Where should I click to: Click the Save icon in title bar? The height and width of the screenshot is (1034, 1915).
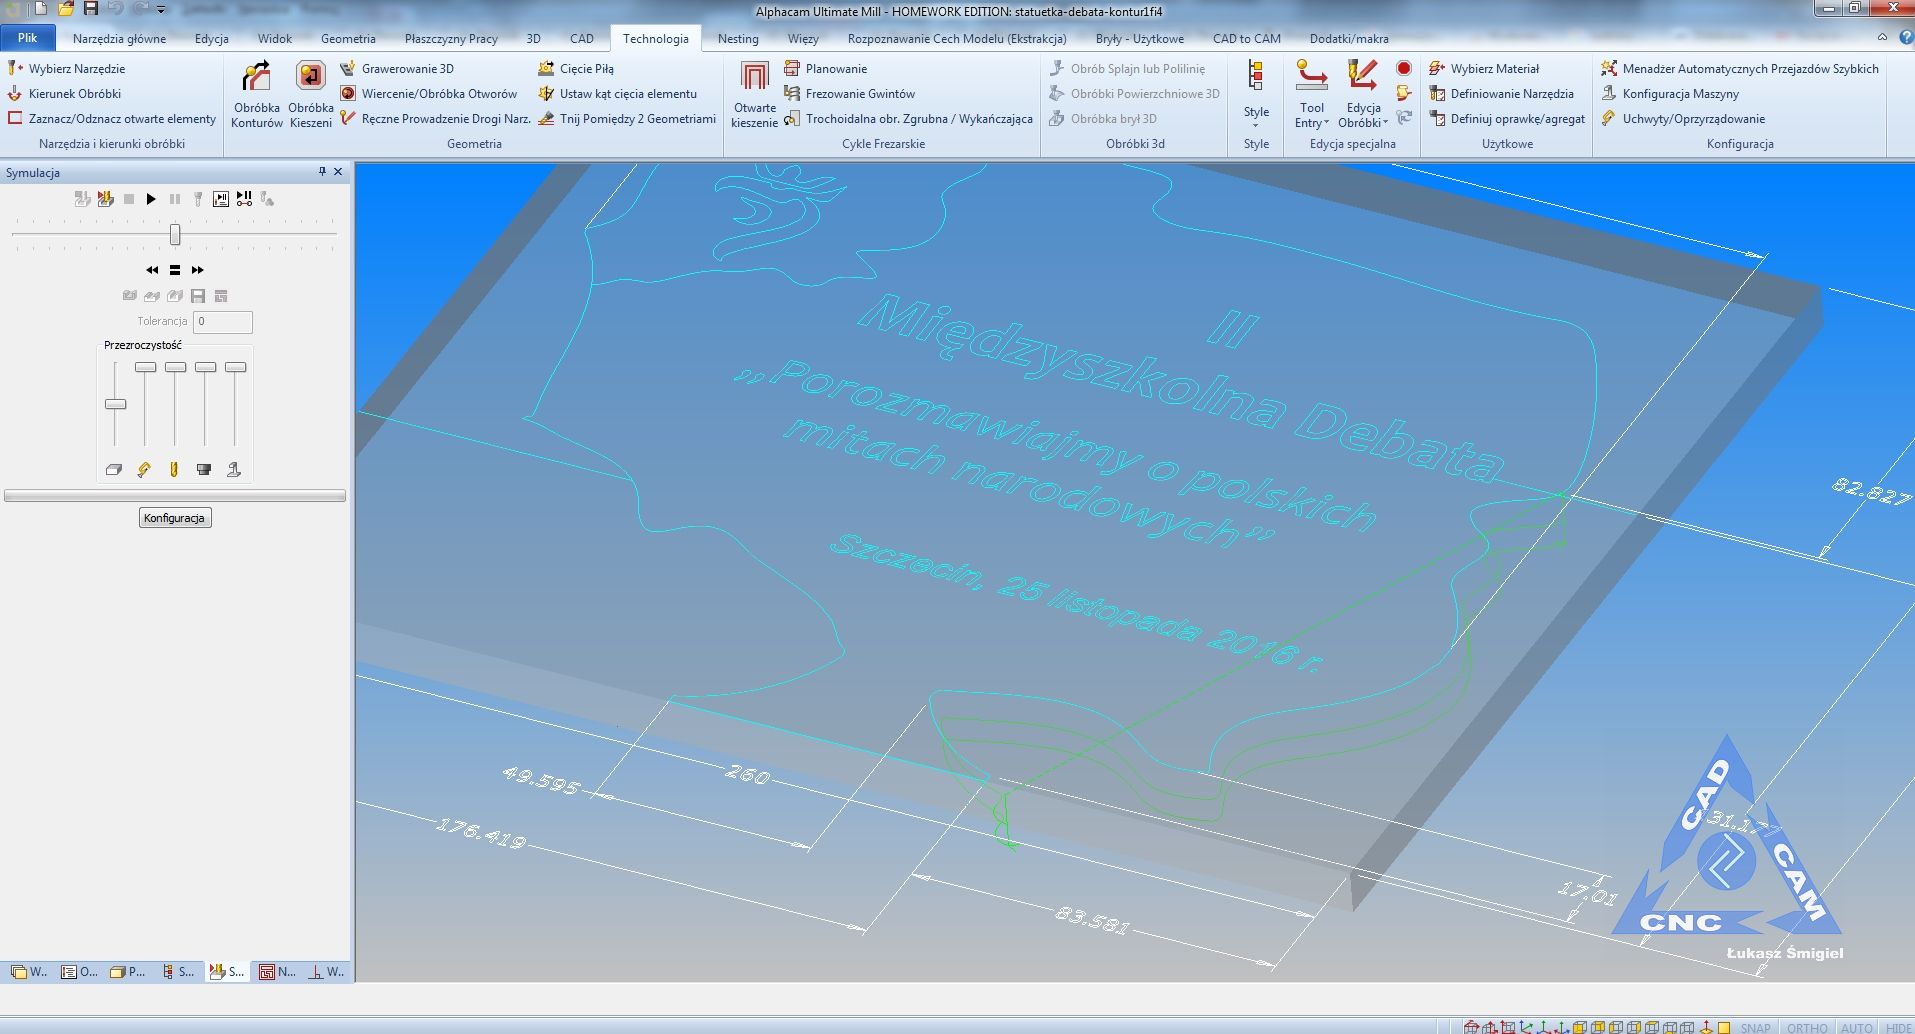coord(90,9)
